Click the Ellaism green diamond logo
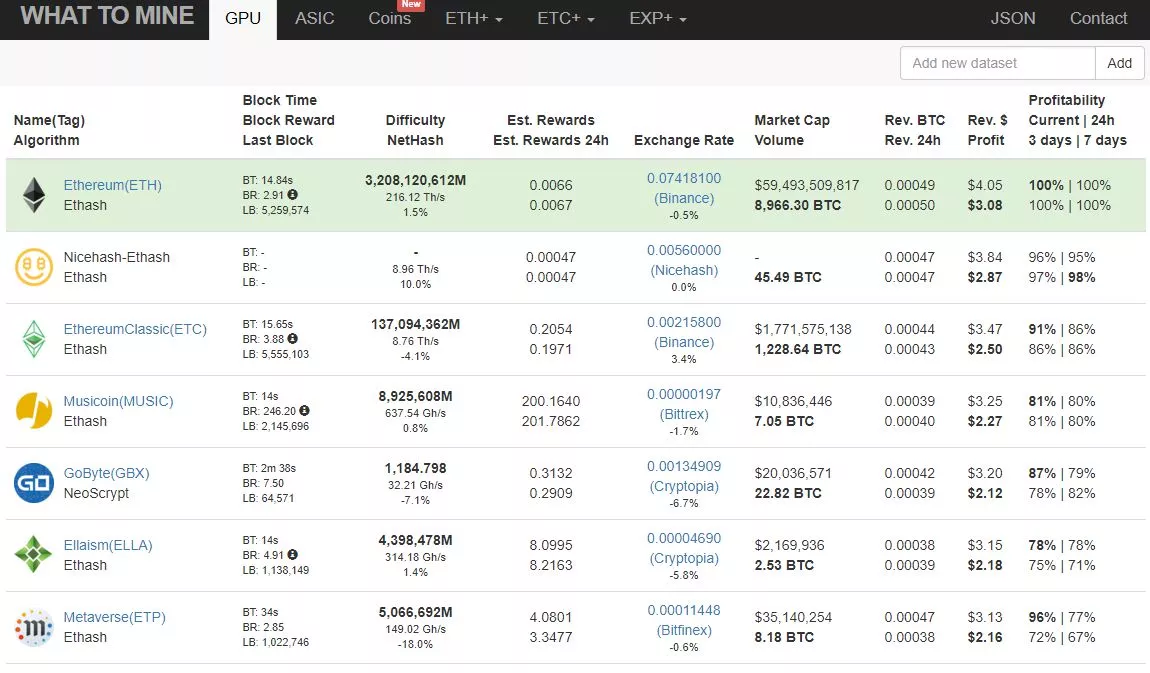Viewport: 1150px width, 673px height. pos(34,555)
